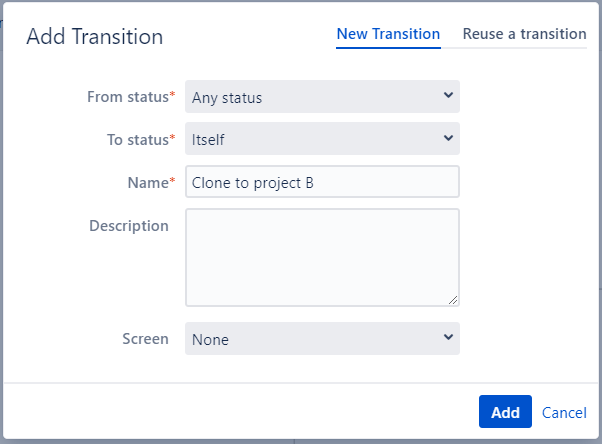Click the To status field label
The image size is (602, 444).
tap(139, 139)
